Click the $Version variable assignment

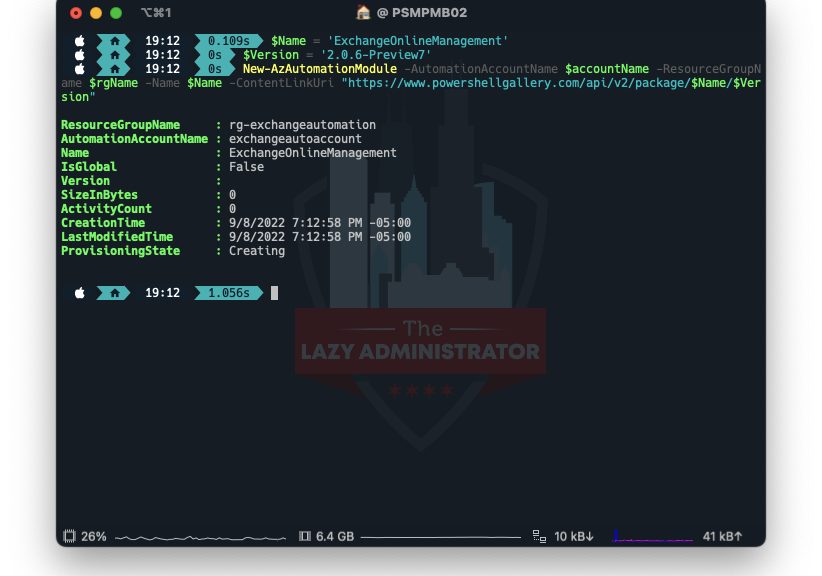271,55
